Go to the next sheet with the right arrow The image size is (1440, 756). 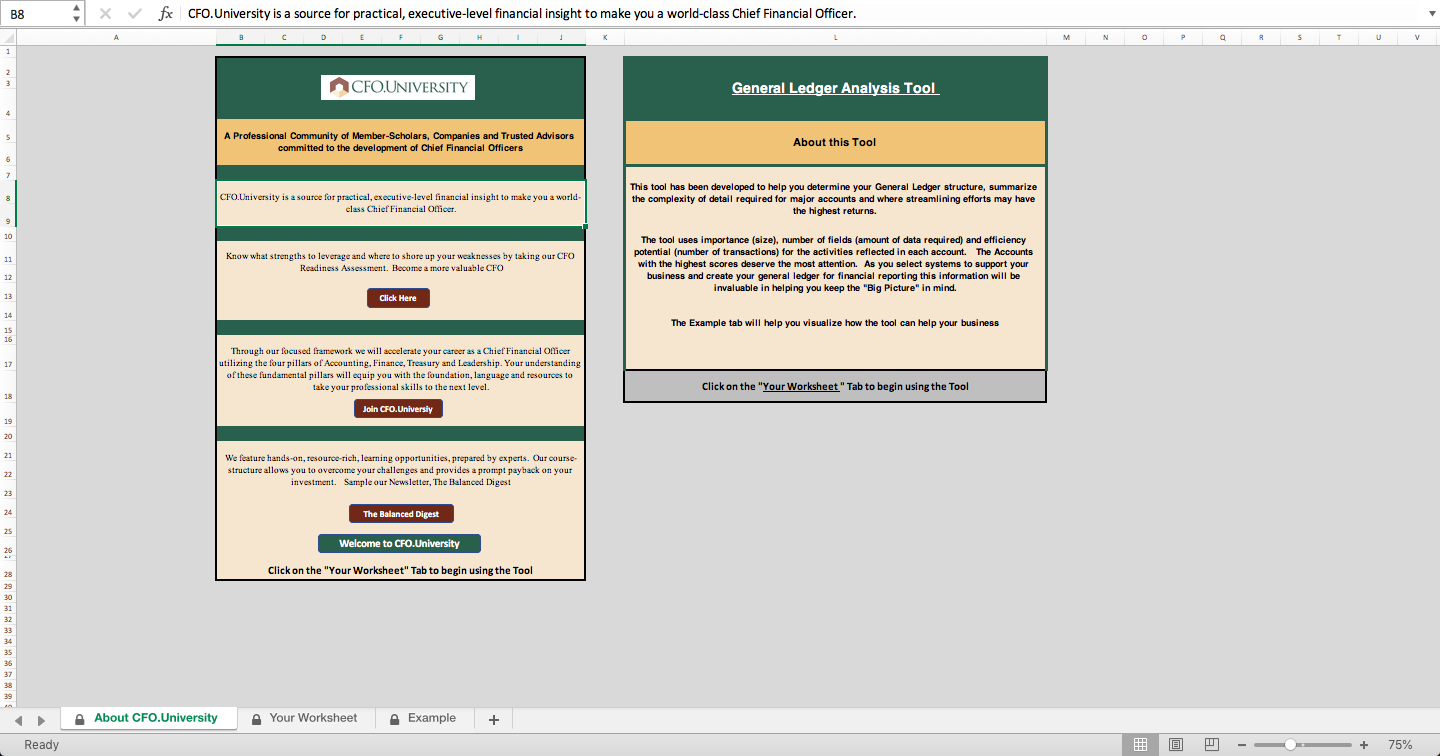click(x=41, y=720)
